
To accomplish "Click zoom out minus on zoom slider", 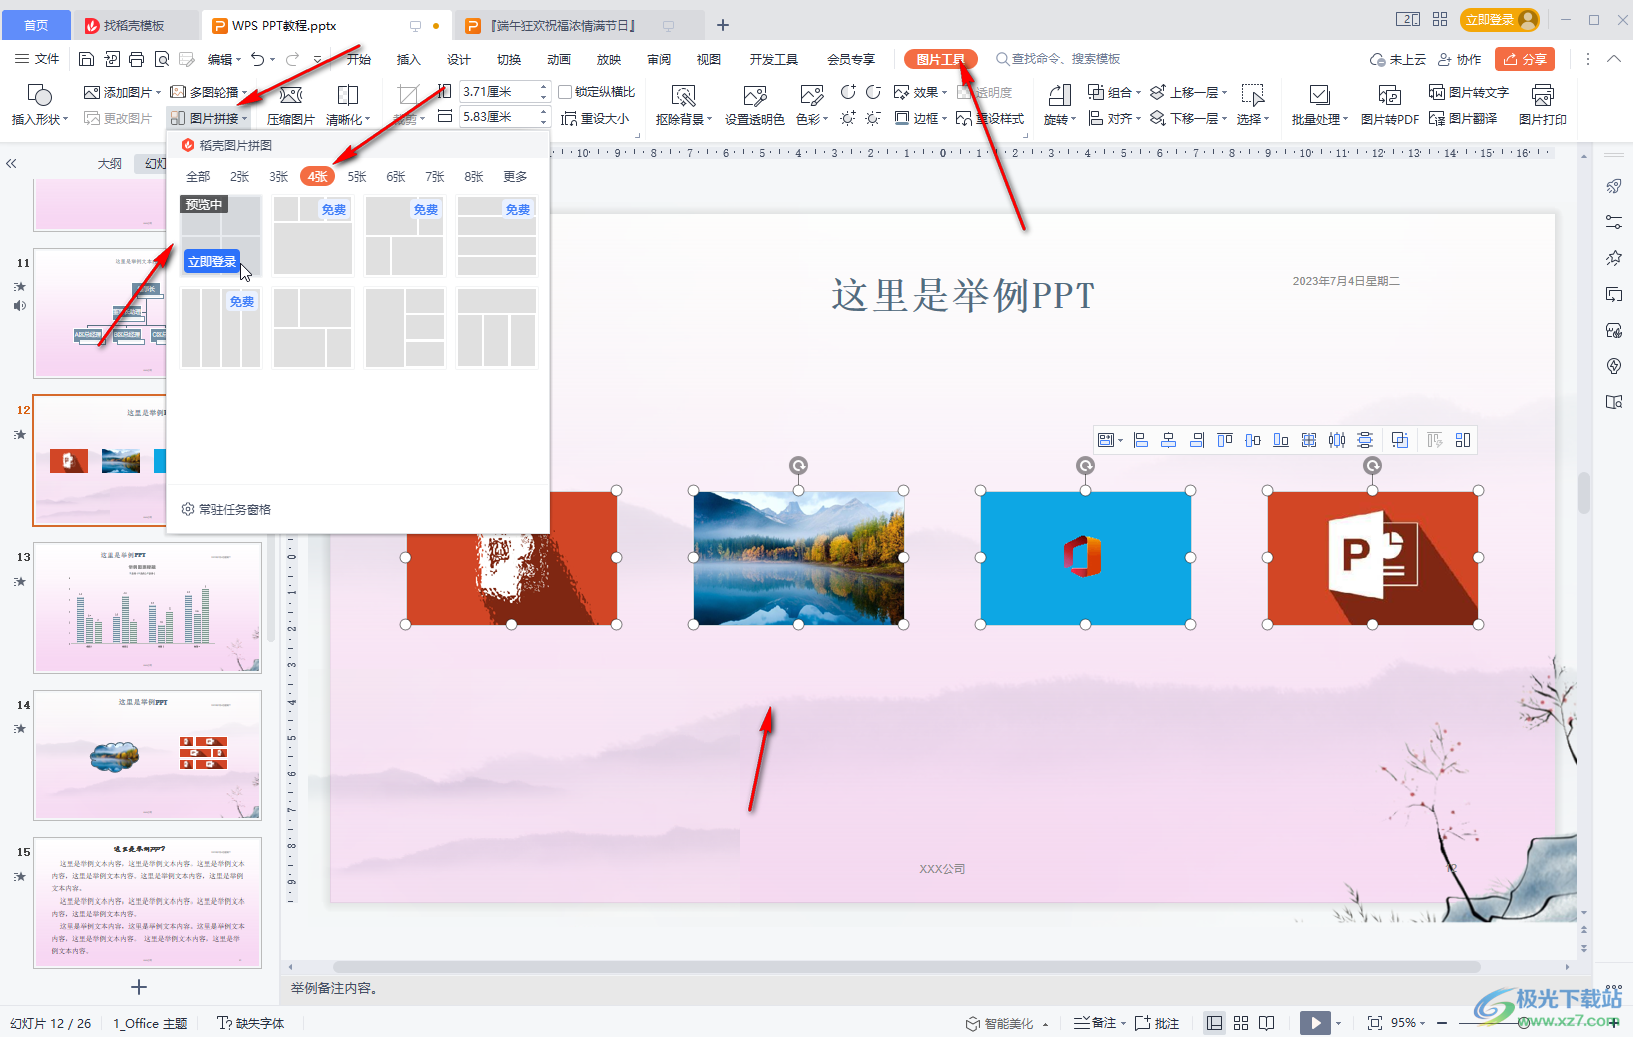I will 1442,1023.
